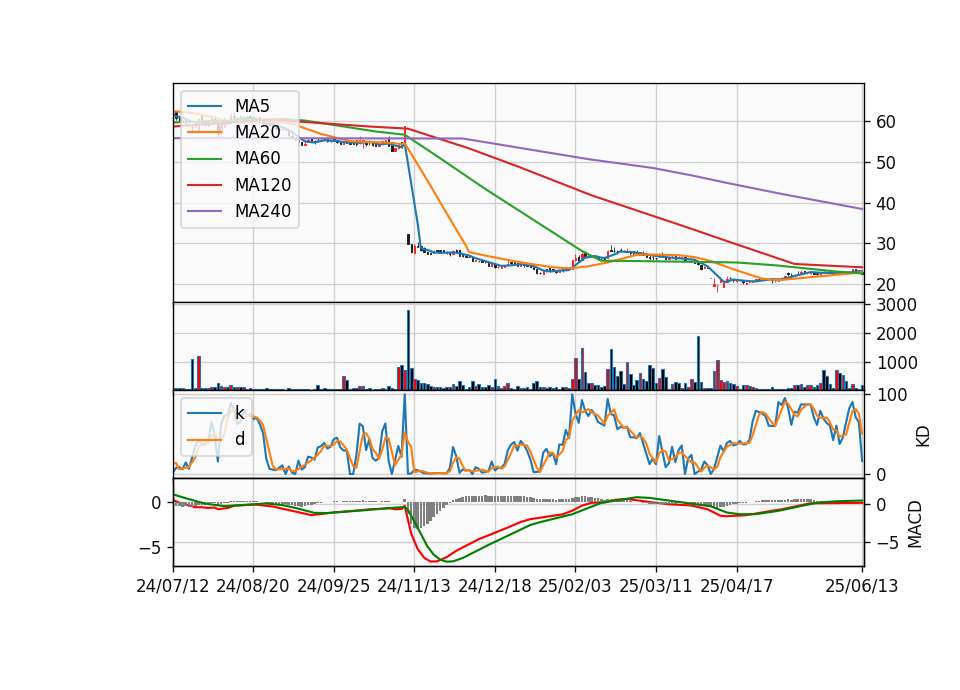The height and width of the screenshot is (690, 960).
Task: Click the MA240 legend label
Action: (263, 211)
